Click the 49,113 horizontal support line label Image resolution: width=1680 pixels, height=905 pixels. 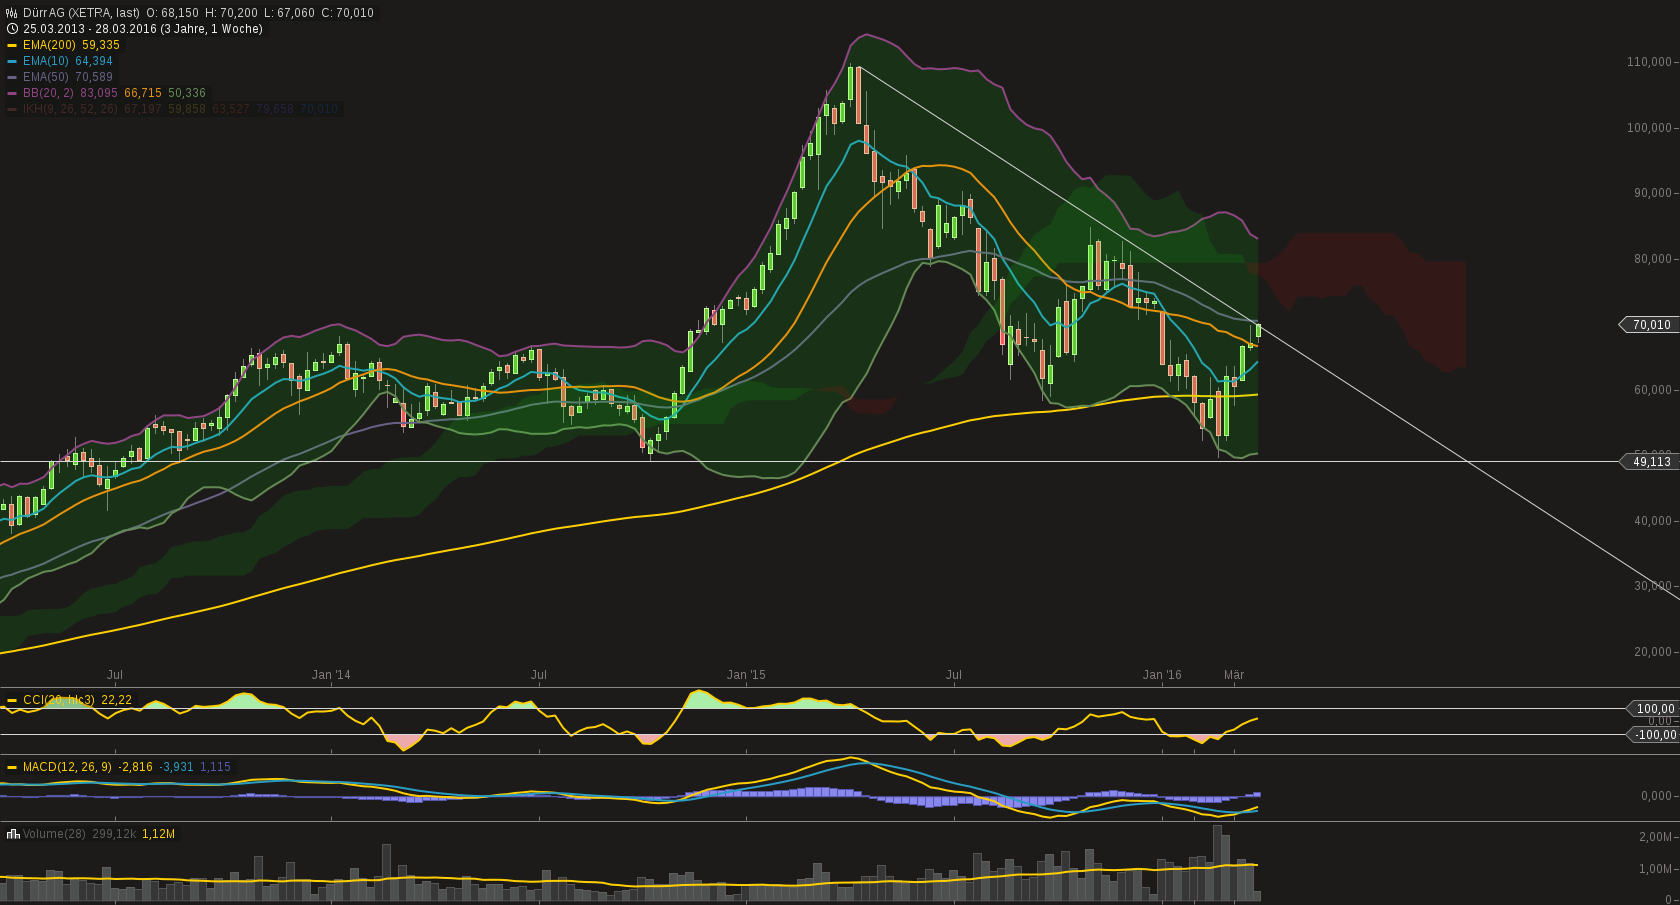(1650, 461)
